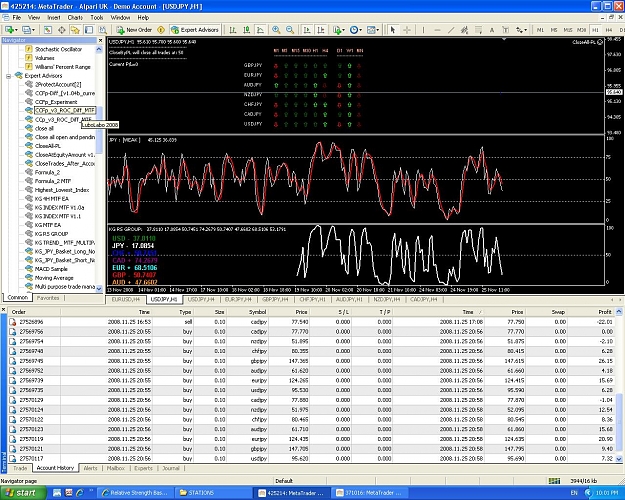Viewport: 625px width, 500px height.
Task: Open the Periods clock dropdown
Action: [x=360, y=30]
